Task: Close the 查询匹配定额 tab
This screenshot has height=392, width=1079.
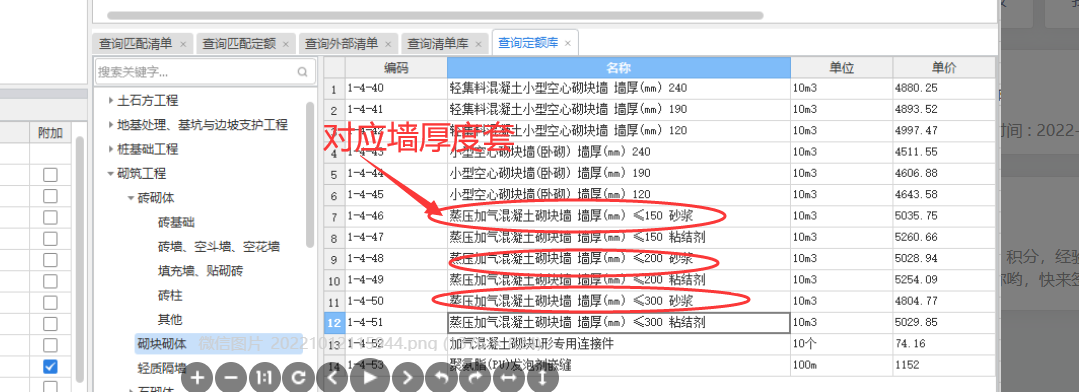Action: (x=286, y=44)
